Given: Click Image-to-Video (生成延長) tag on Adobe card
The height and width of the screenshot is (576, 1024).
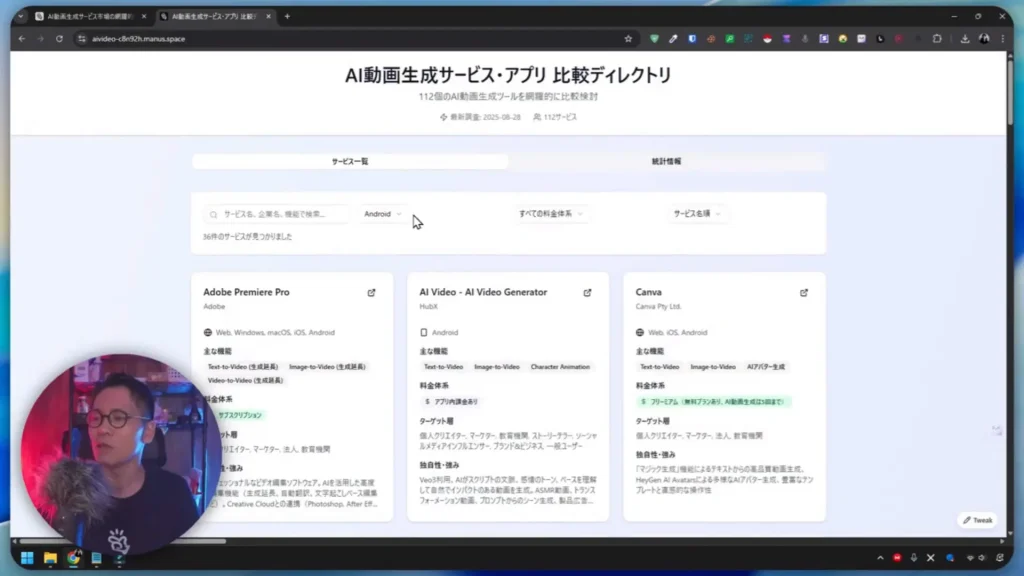Looking at the screenshot, I should point(327,367).
